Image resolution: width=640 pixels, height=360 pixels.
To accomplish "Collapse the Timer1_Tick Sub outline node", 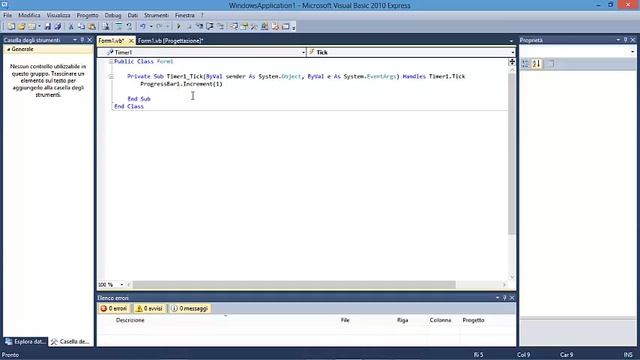I will [x=111, y=76].
